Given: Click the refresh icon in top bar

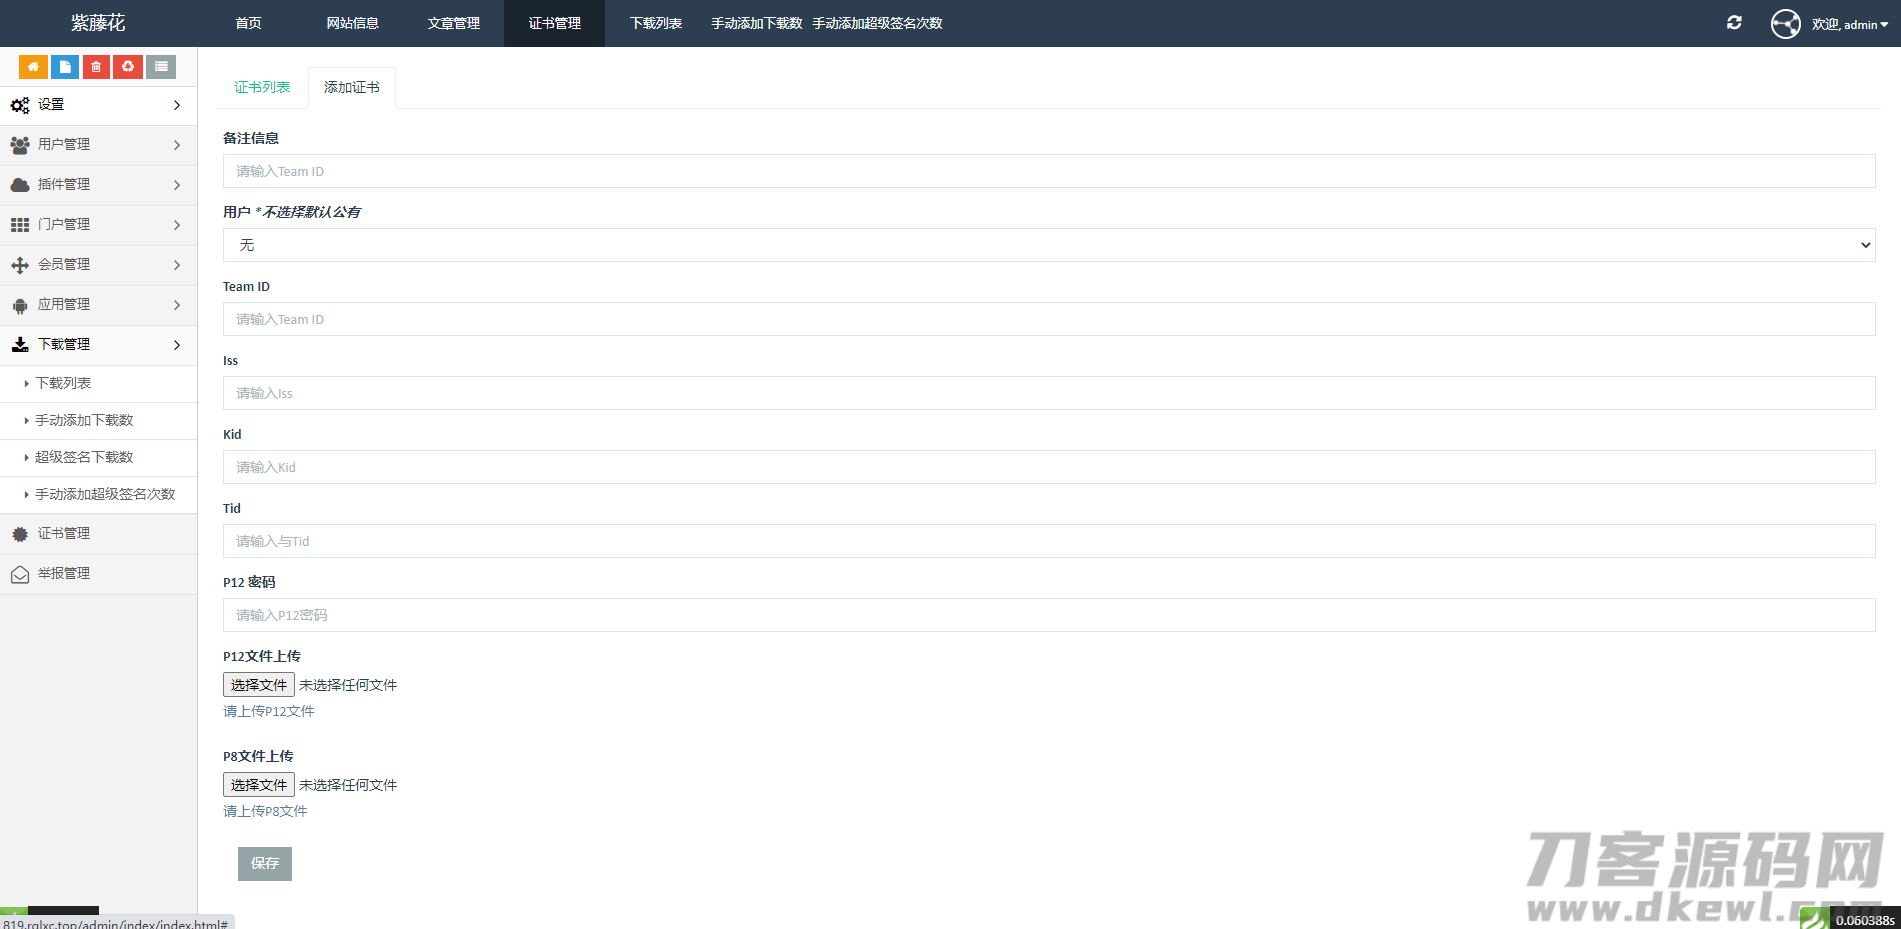Looking at the screenshot, I should point(1734,23).
